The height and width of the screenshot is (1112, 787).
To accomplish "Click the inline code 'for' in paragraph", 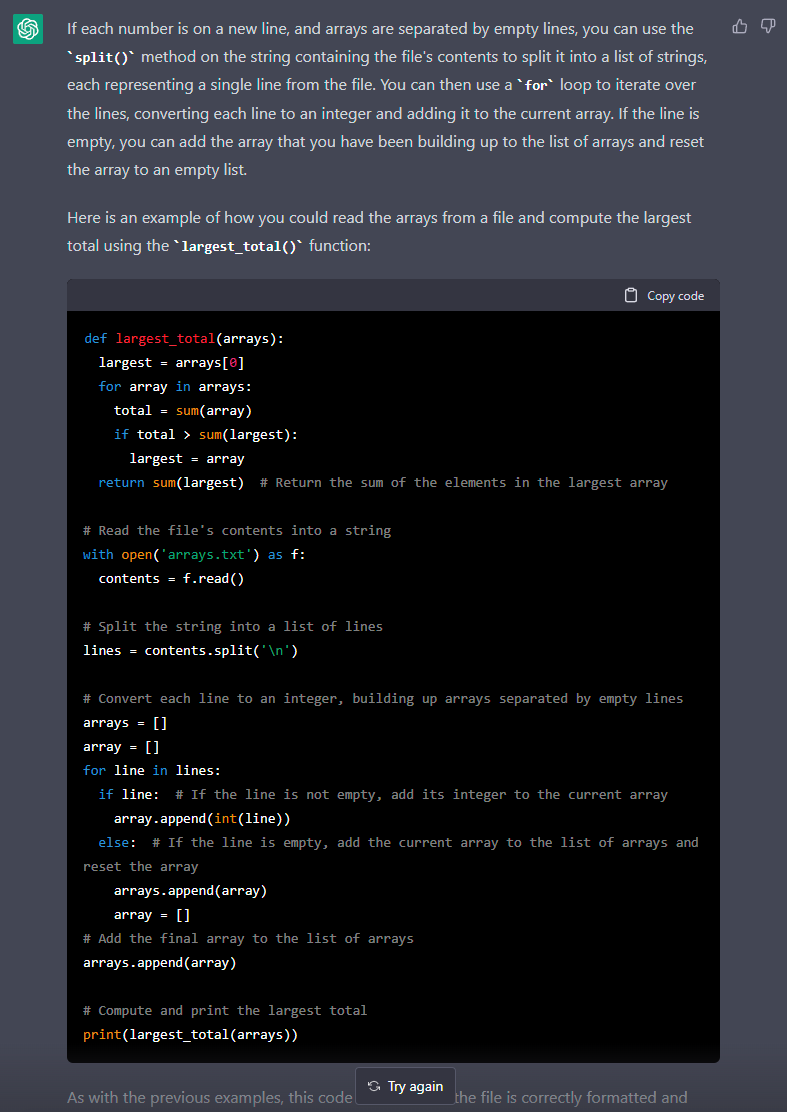I will [x=536, y=85].
